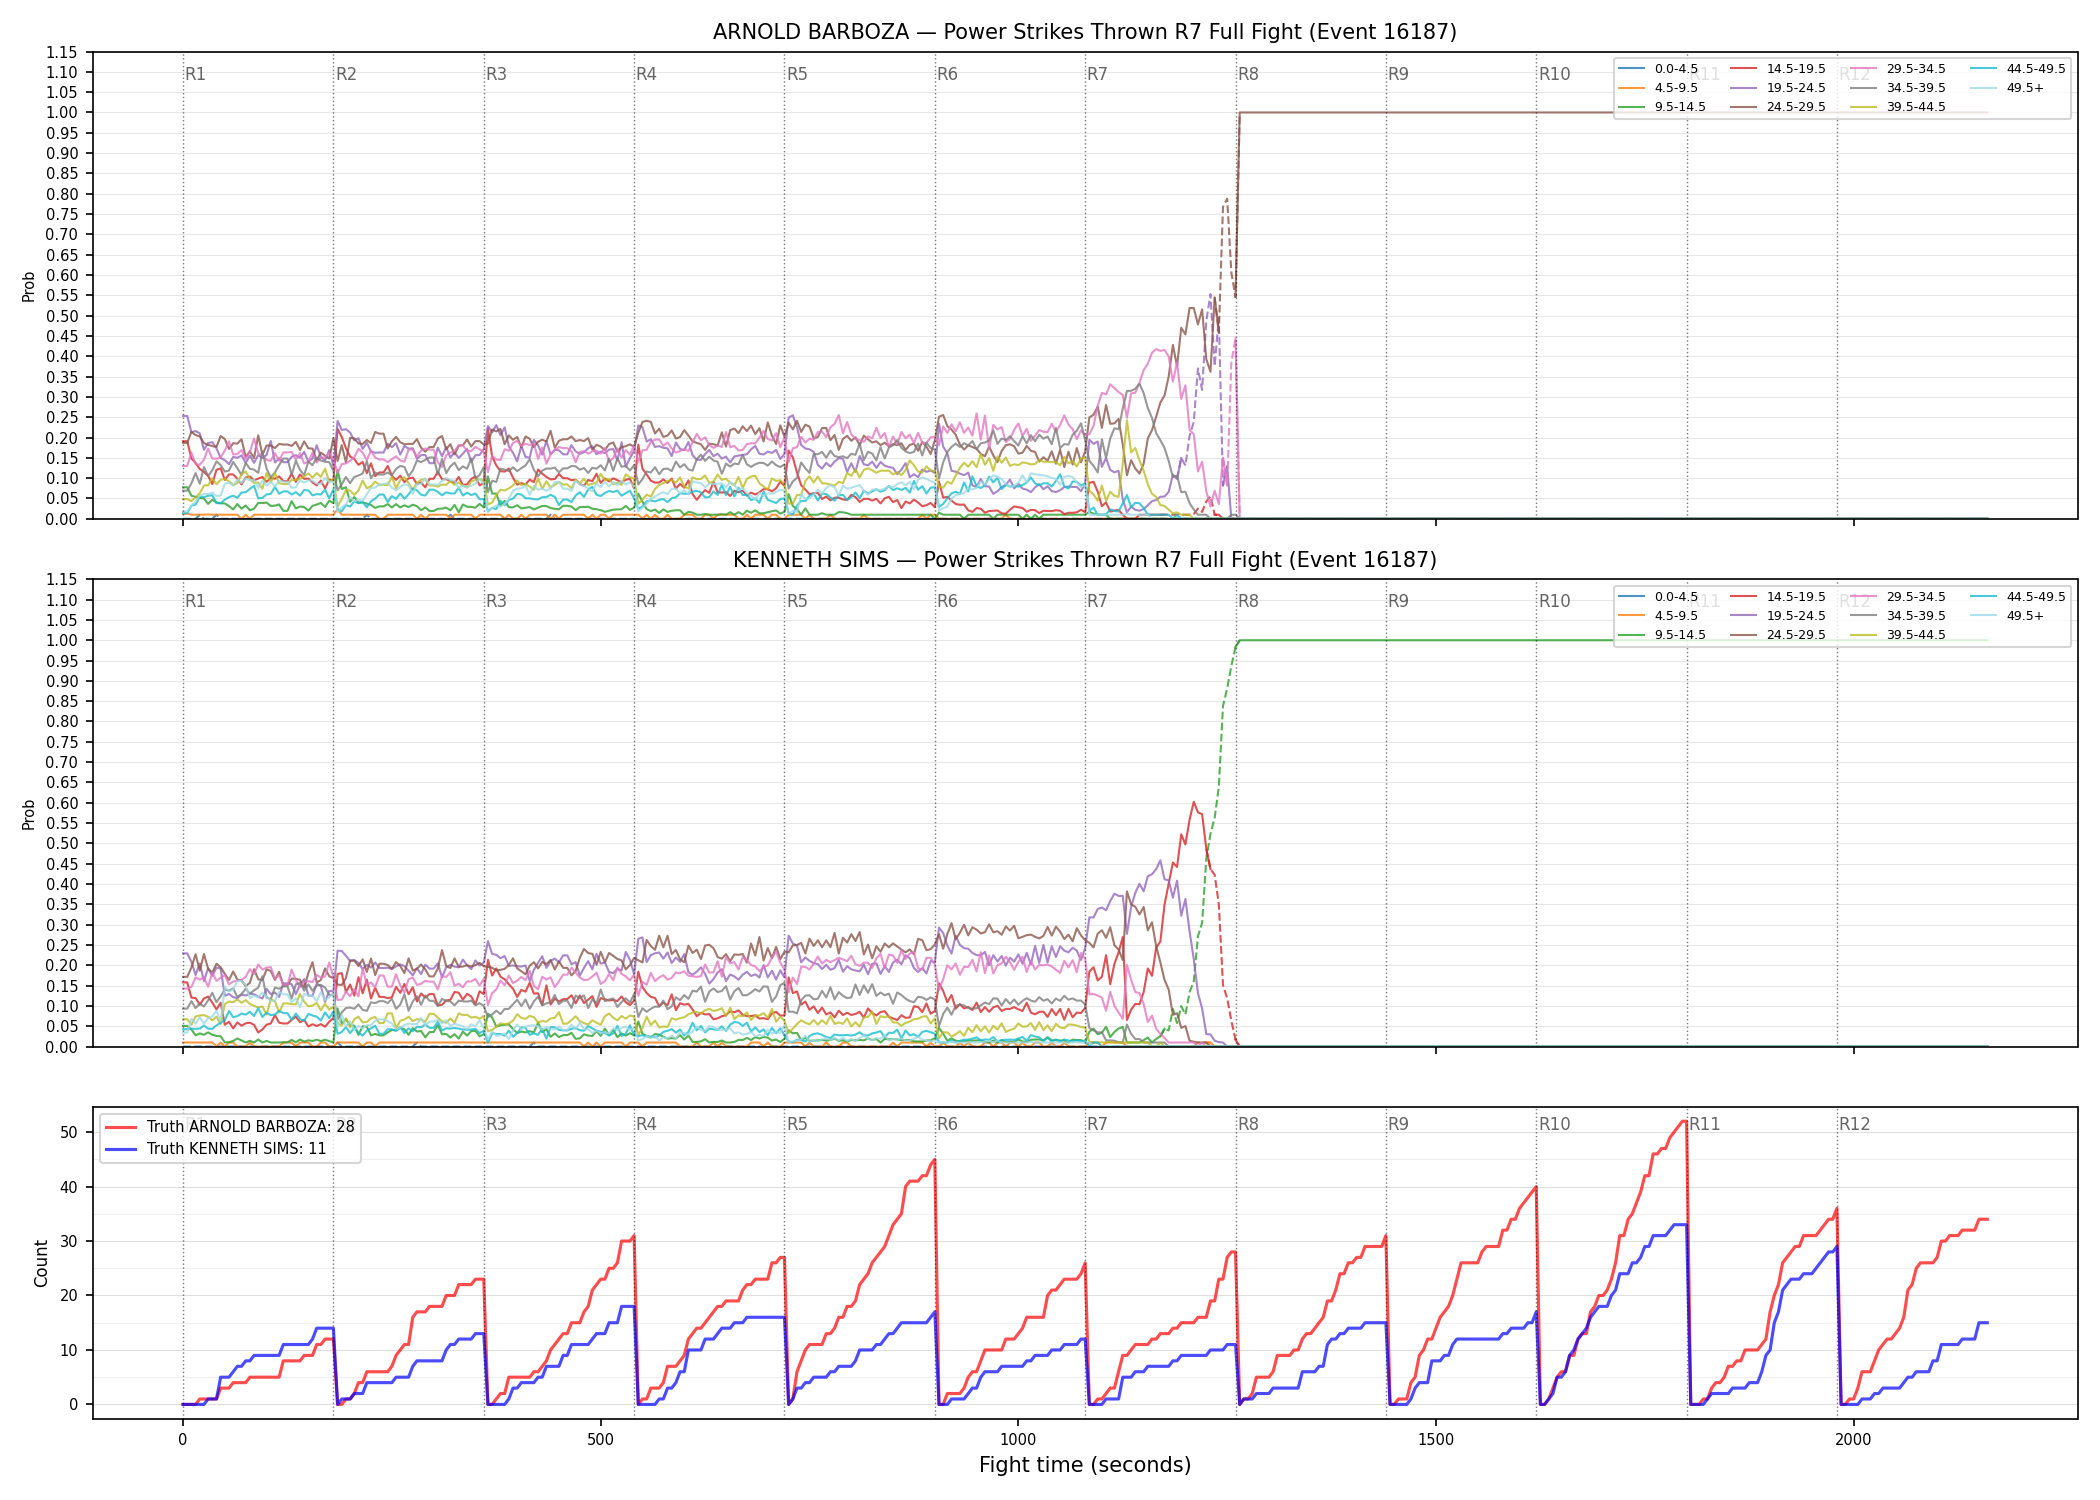The image size is (2100, 1500).
Task: Click the R8 round marker in the Barboza chart
Action: click(1248, 74)
